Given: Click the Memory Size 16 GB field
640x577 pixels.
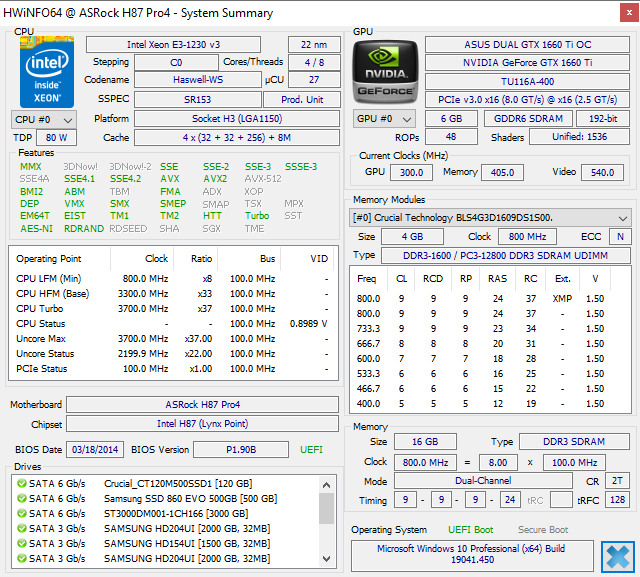Looking at the screenshot, I should pyautogui.click(x=425, y=442).
